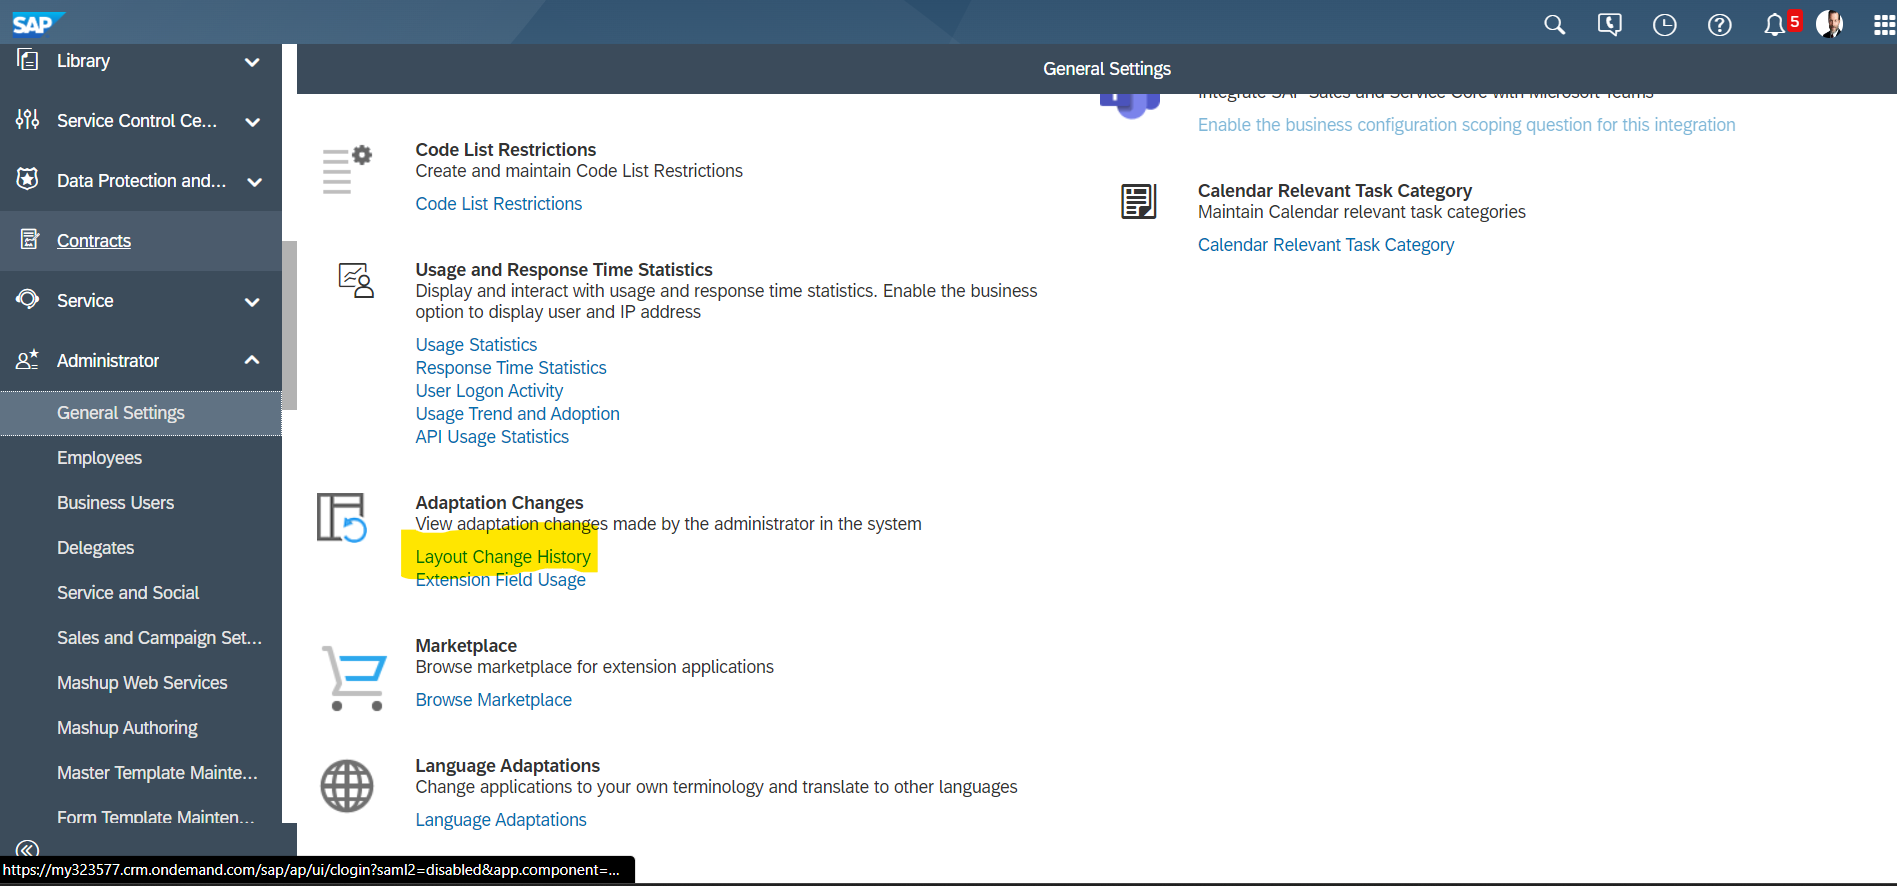The image size is (1897, 886).
Task: Collapse the Administrator menu chevron
Action: tap(252, 360)
